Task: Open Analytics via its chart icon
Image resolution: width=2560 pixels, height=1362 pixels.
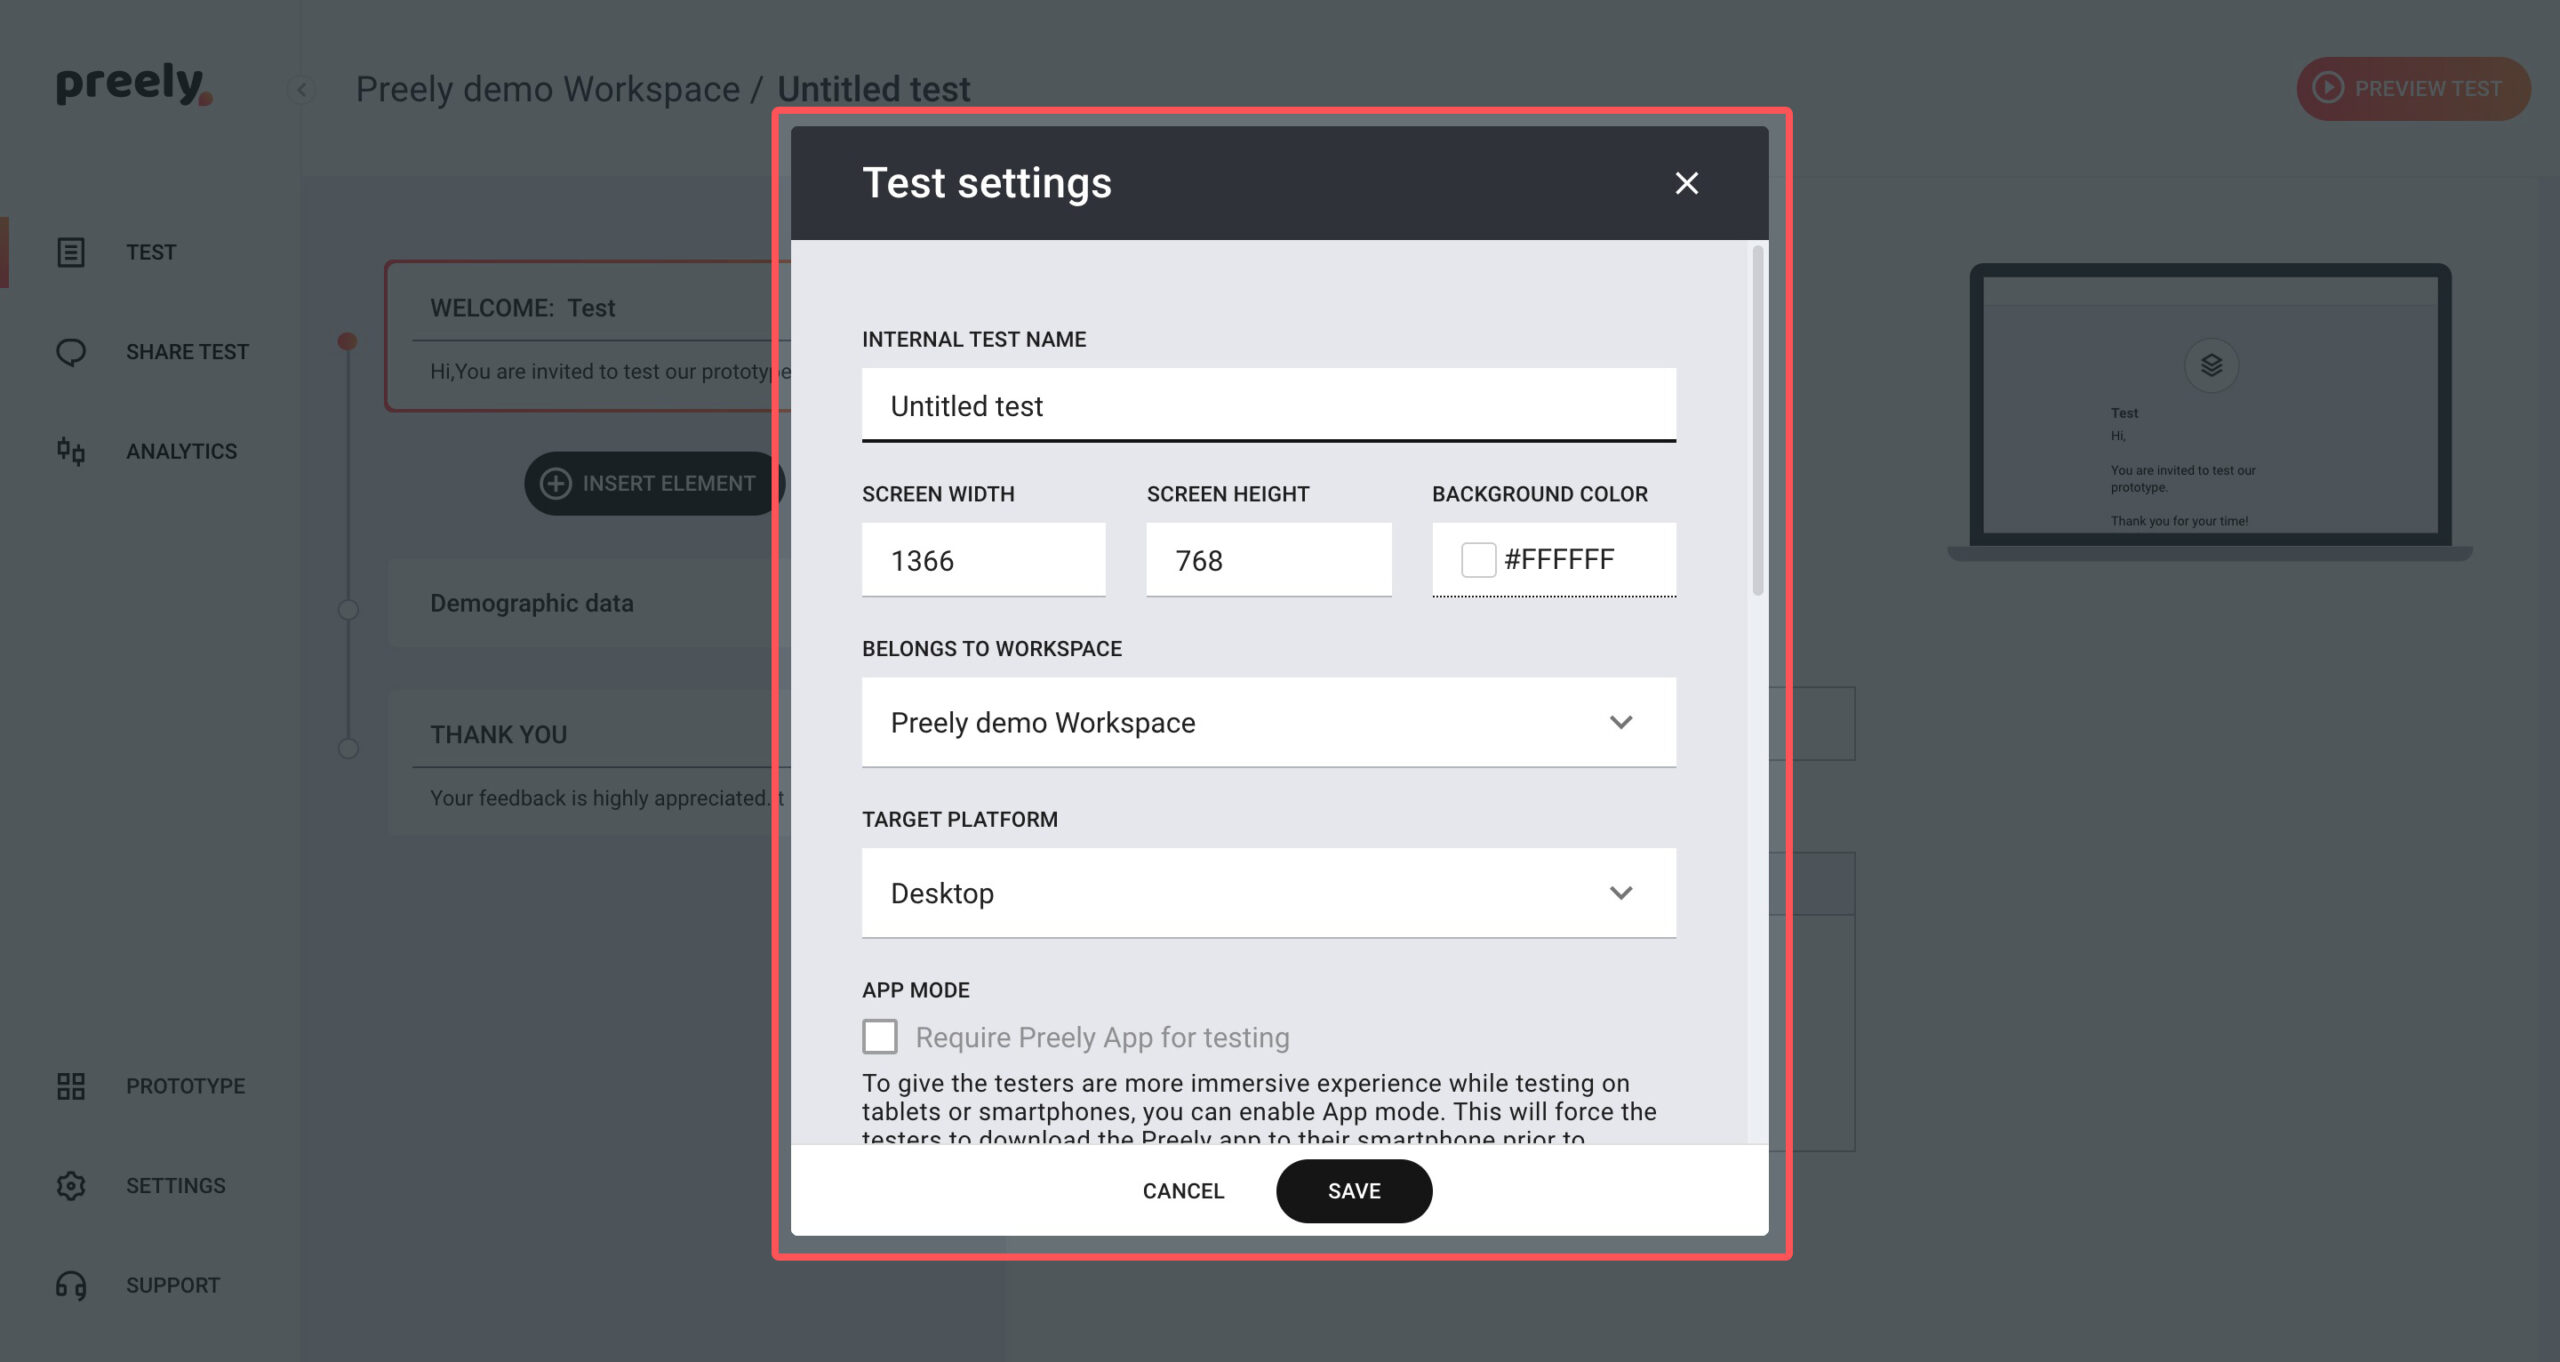Action: click(x=71, y=451)
